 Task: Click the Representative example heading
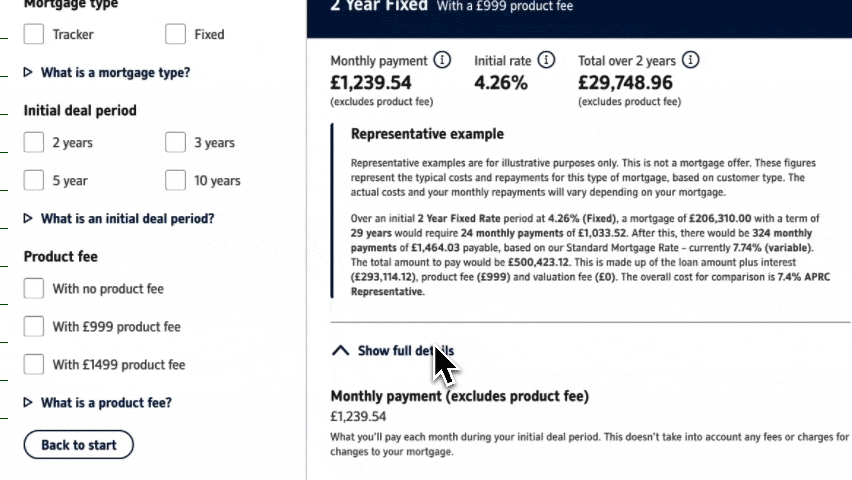[x=427, y=134]
